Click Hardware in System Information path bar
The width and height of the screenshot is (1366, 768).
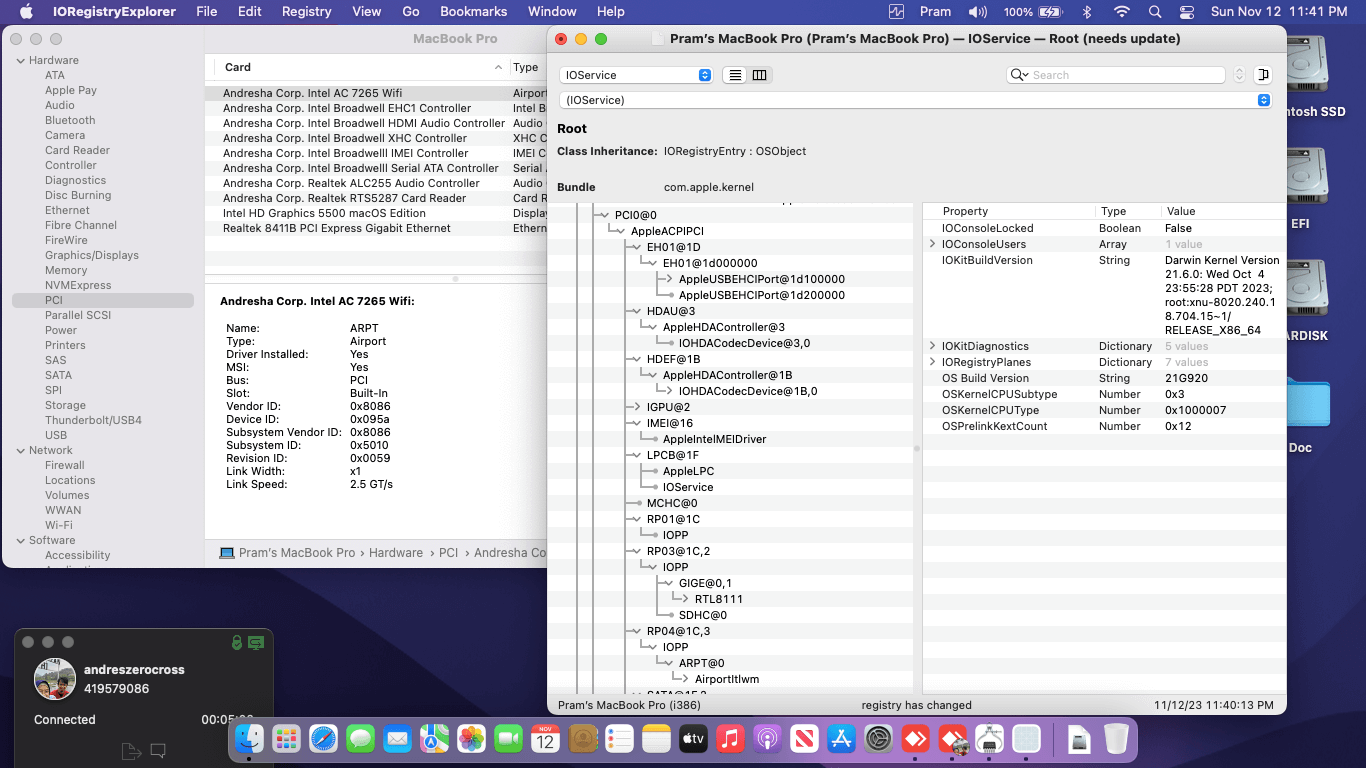click(x=396, y=553)
